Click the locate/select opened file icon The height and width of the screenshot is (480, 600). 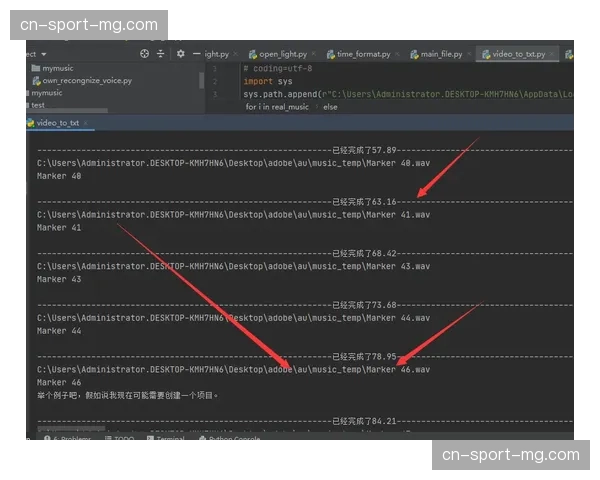pos(145,54)
